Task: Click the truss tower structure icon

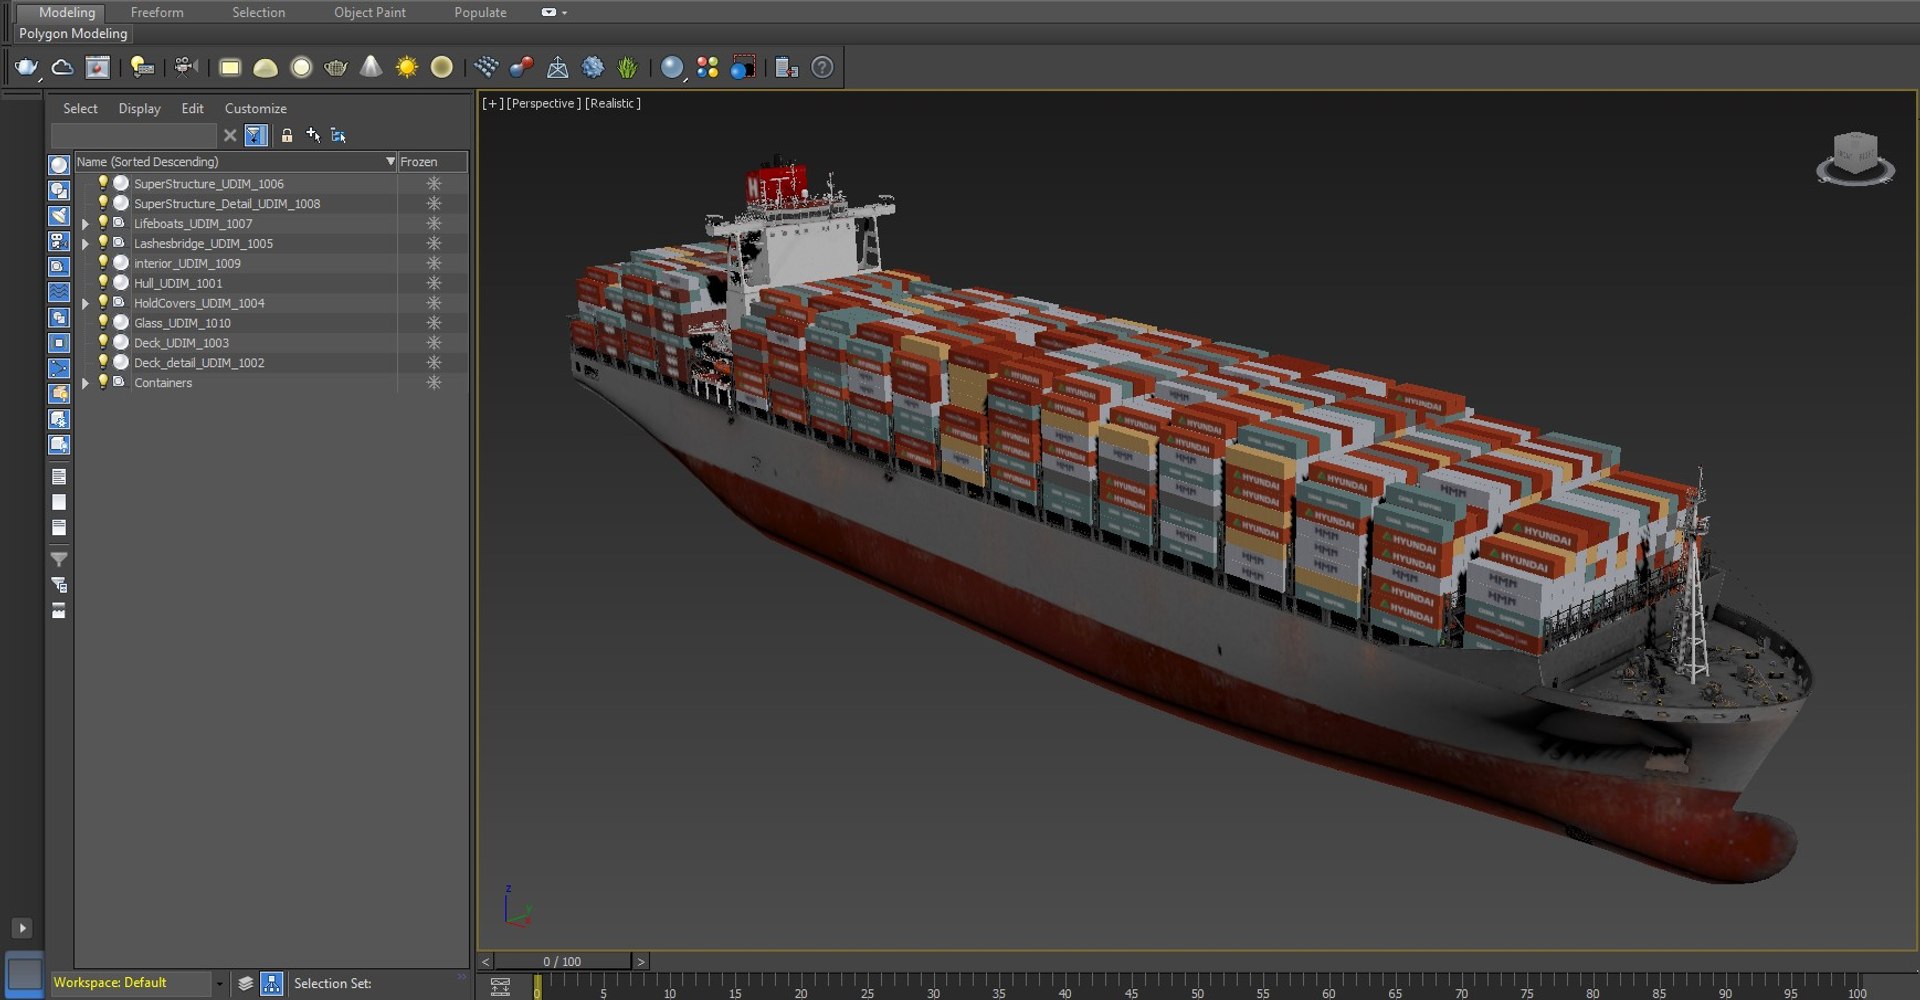Action: coord(557,67)
